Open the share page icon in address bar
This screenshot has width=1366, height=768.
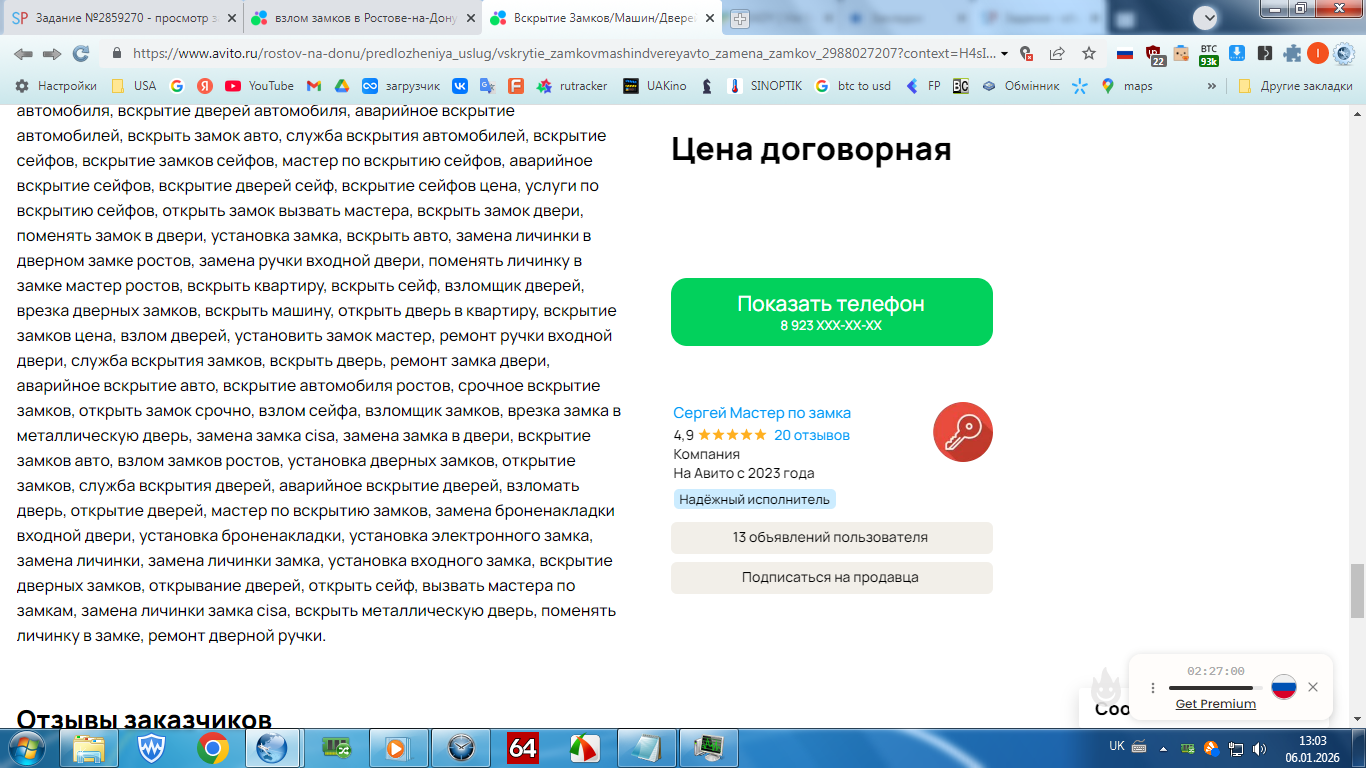(1057, 53)
